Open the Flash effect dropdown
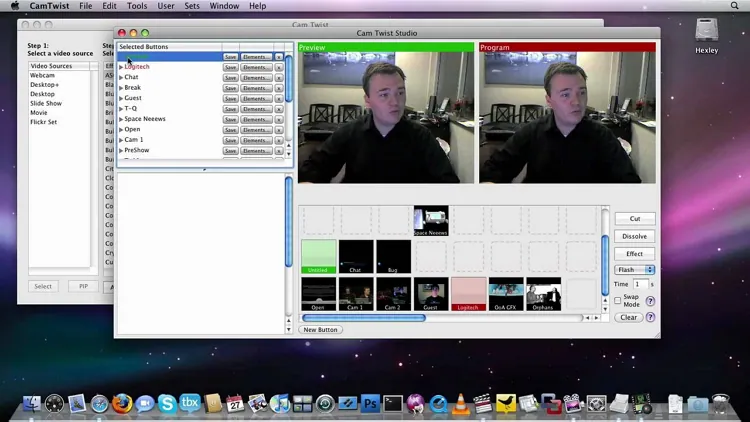 tap(634, 270)
